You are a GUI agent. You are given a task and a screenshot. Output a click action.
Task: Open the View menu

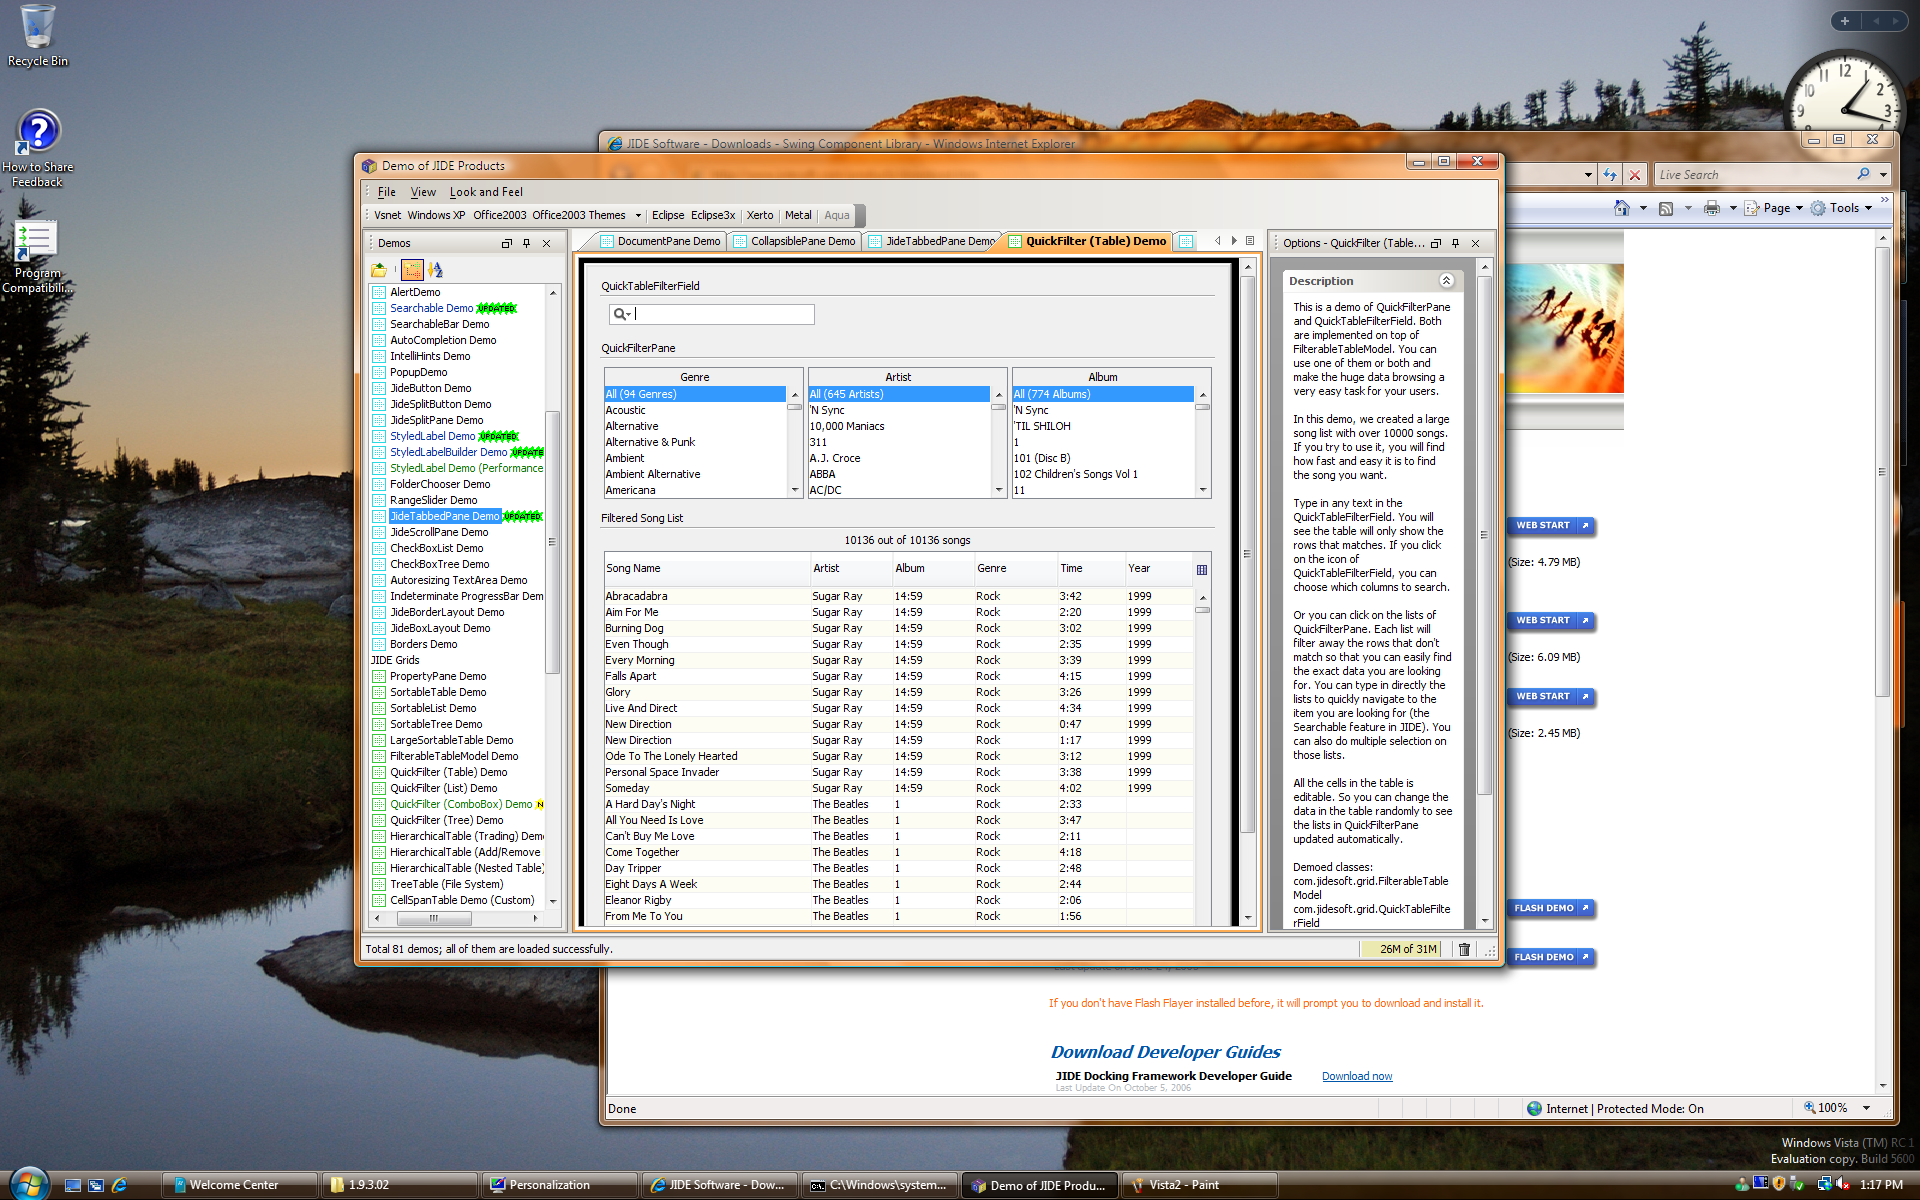[423, 192]
